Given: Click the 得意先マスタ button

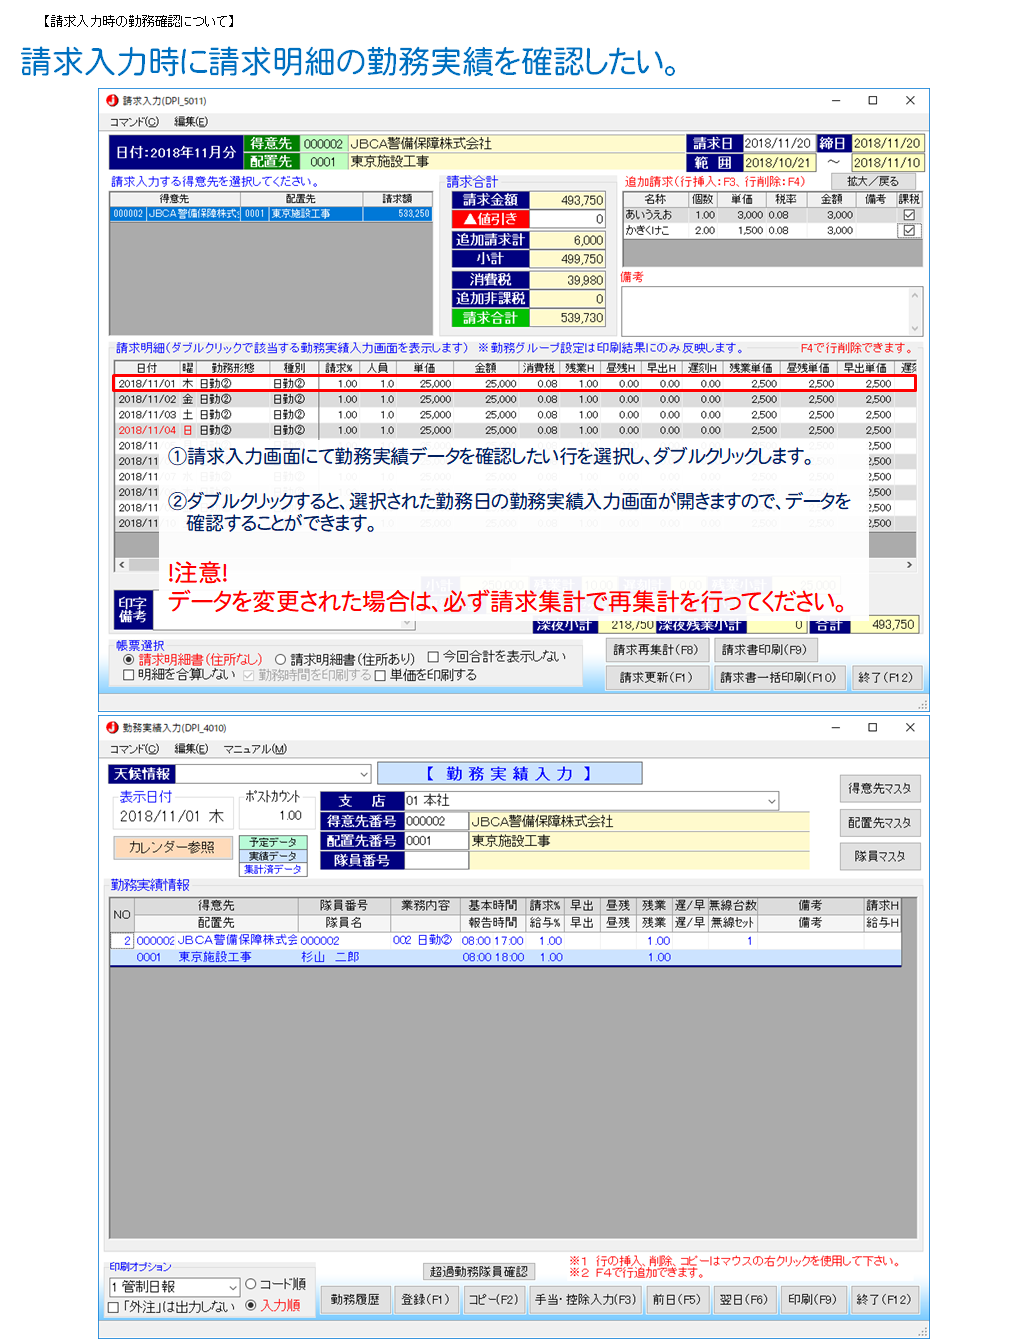Looking at the screenshot, I should [879, 789].
